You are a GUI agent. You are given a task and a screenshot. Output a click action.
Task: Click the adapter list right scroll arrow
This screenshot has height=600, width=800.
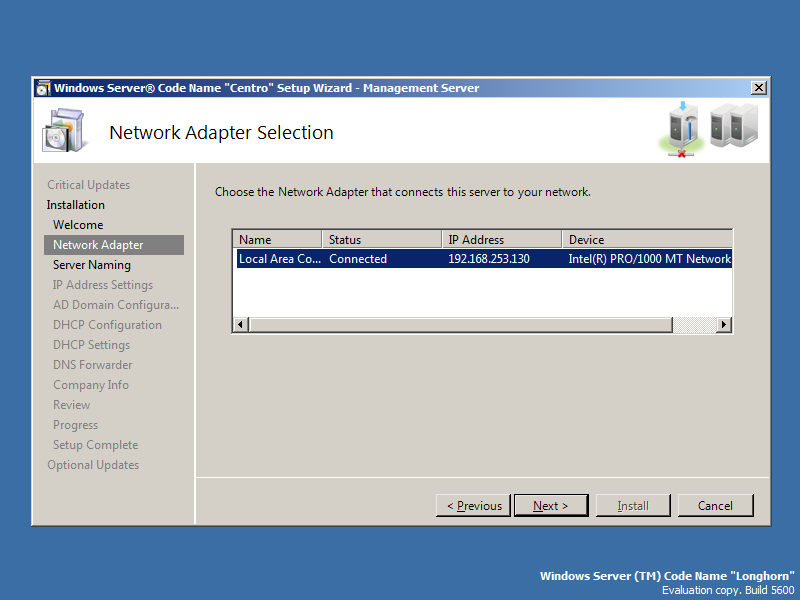click(x=723, y=324)
